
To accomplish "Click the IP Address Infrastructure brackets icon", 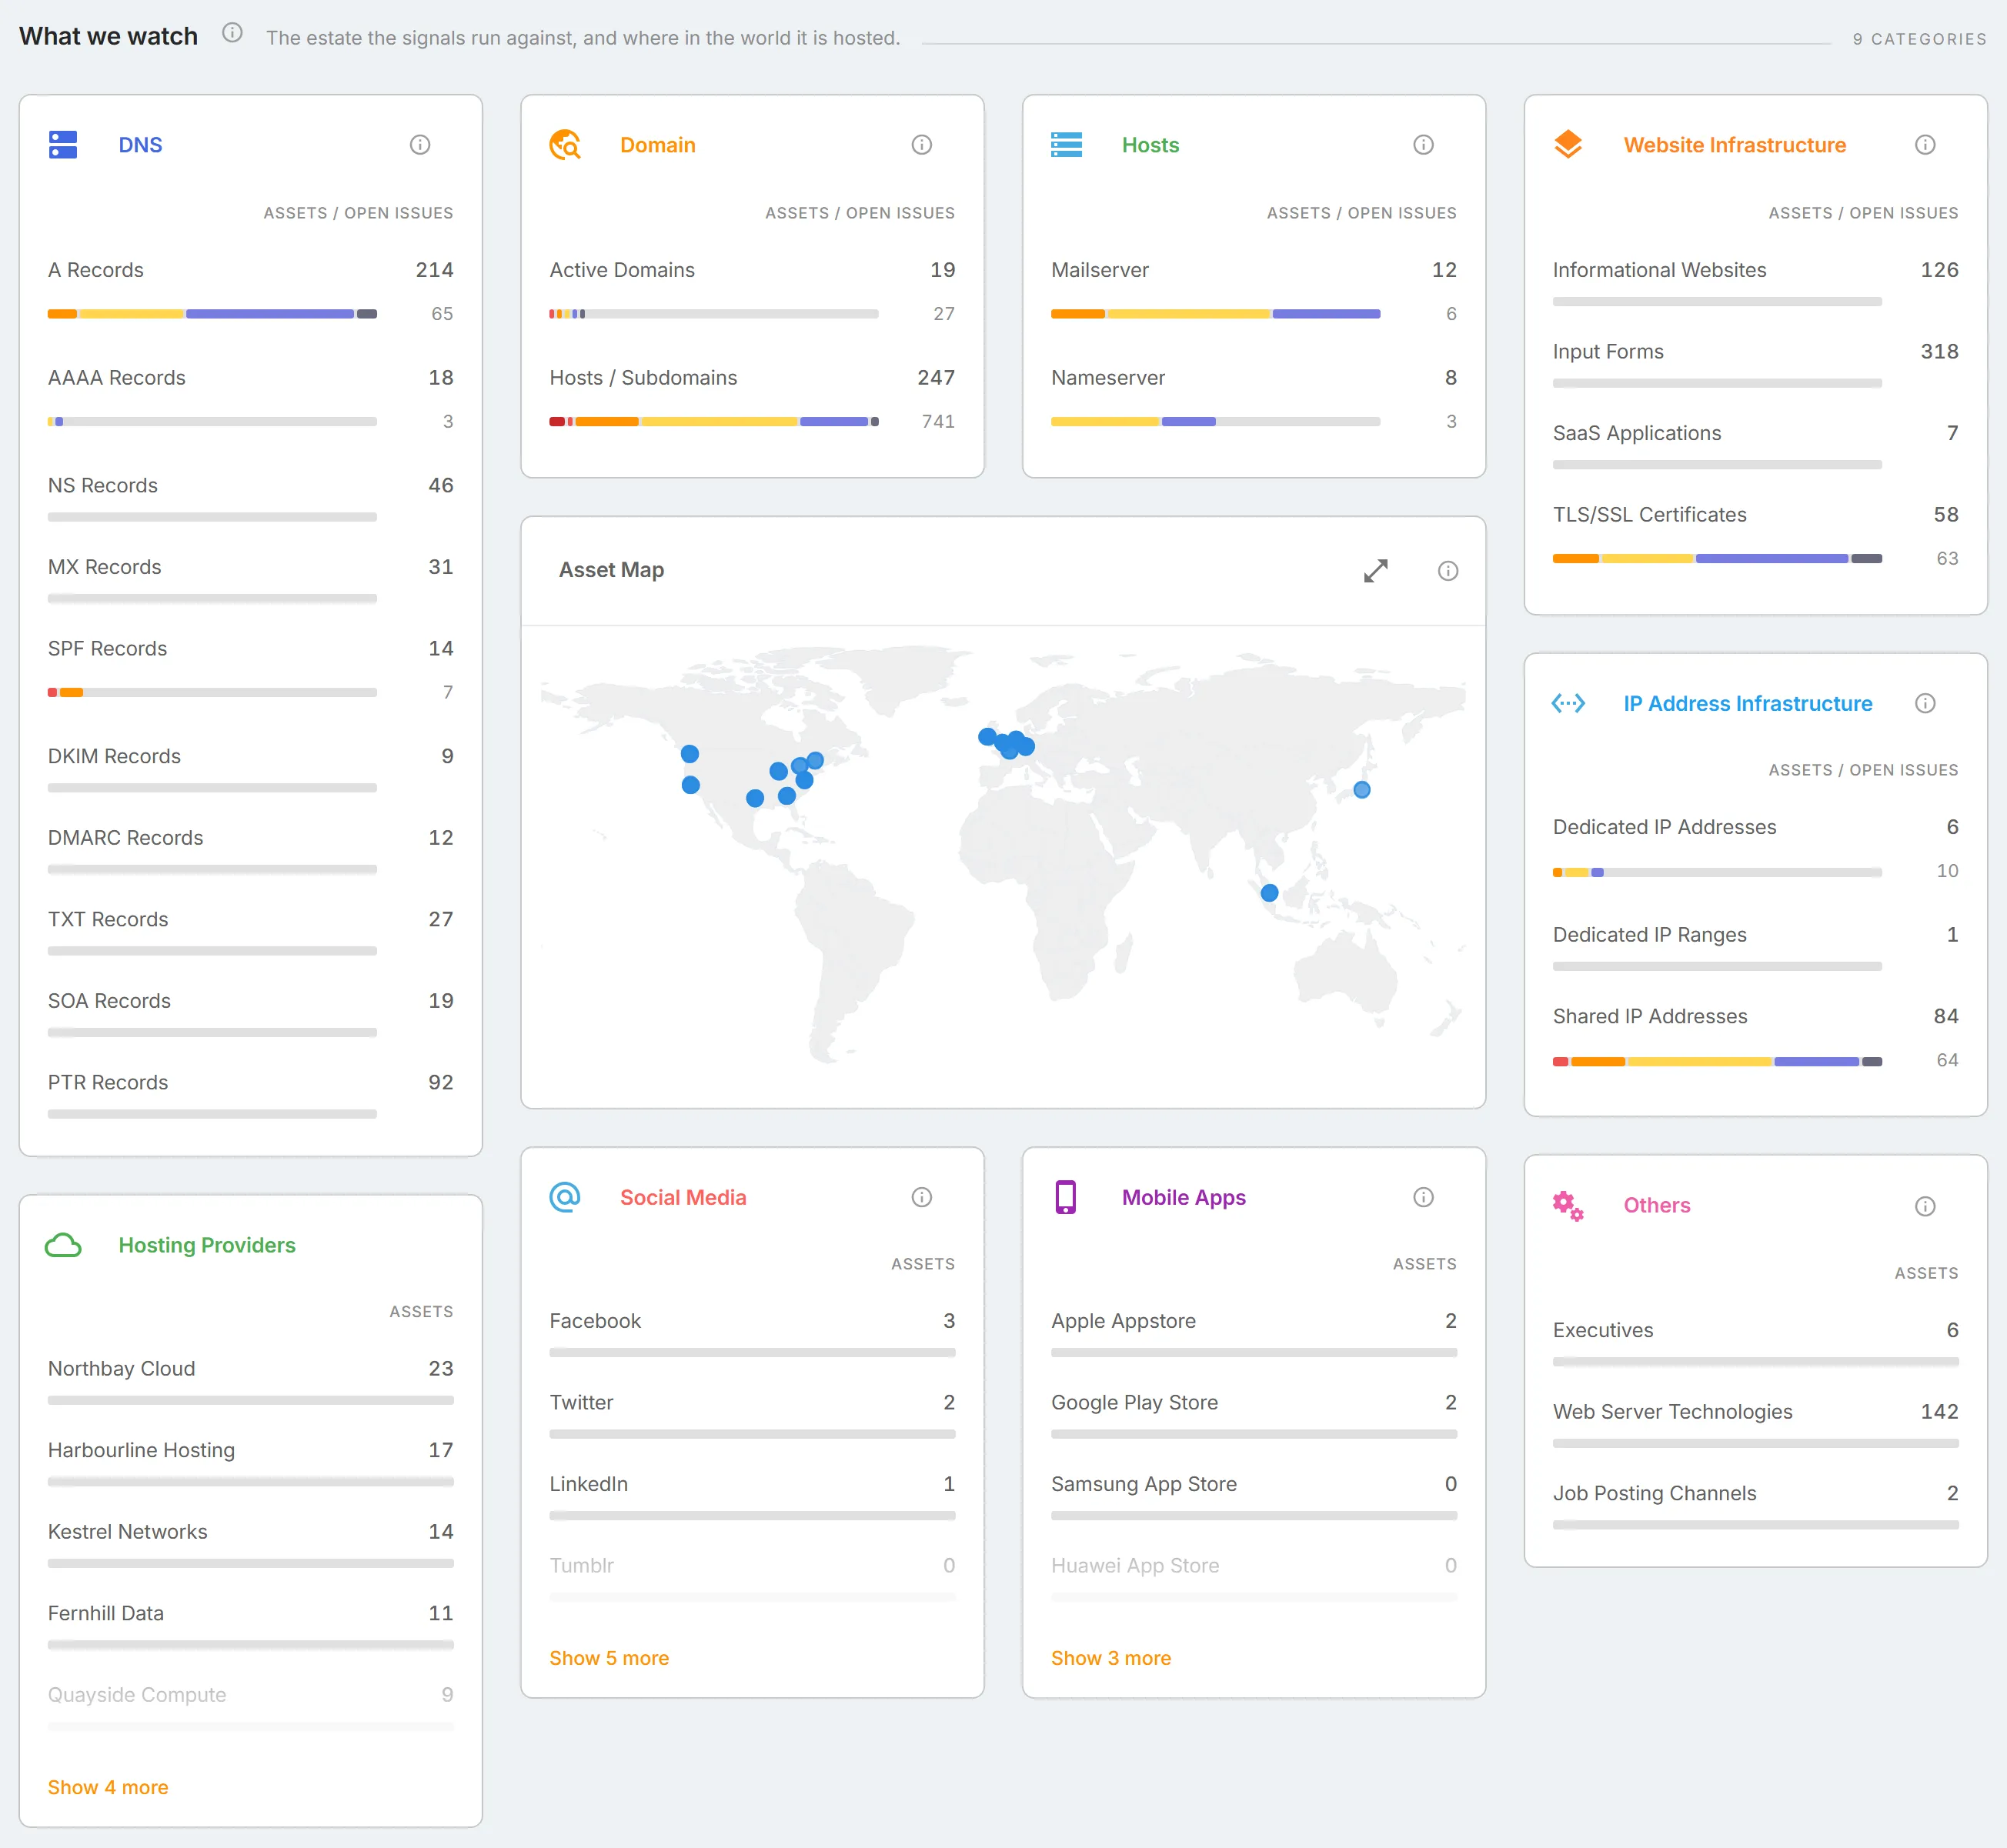I will coord(1568,704).
